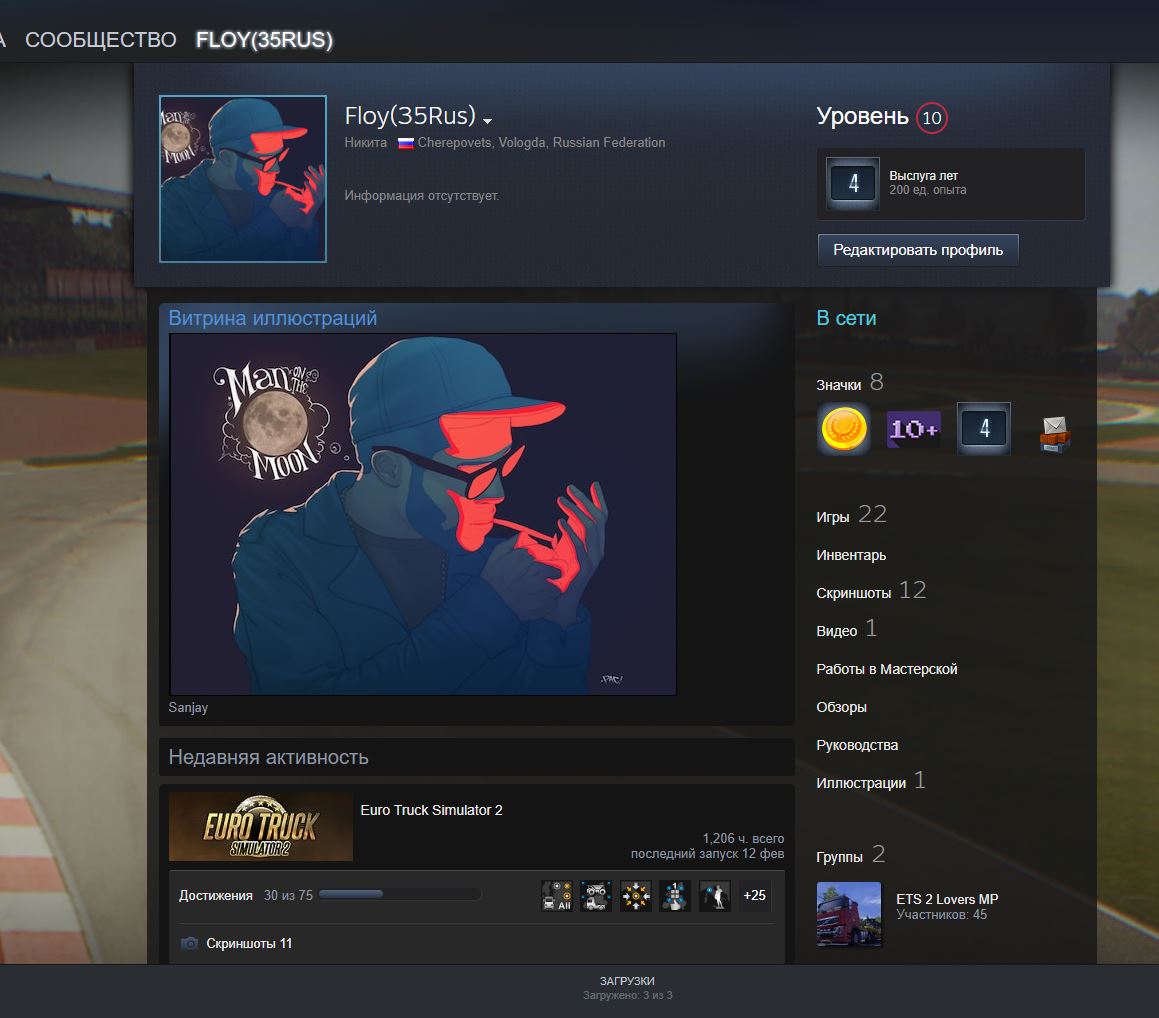Click the Euro Truck Simulator 2 game banner
This screenshot has height=1018, width=1159.
click(261, 827)
